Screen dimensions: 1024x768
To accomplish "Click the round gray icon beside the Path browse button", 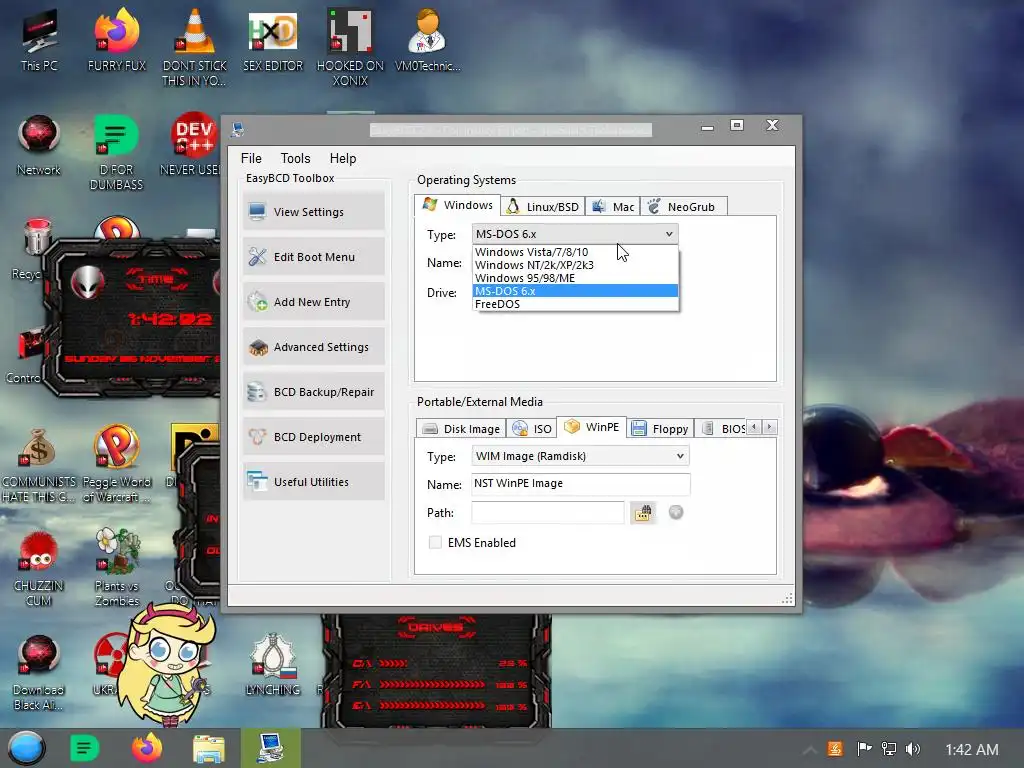I will coord(676,513).
